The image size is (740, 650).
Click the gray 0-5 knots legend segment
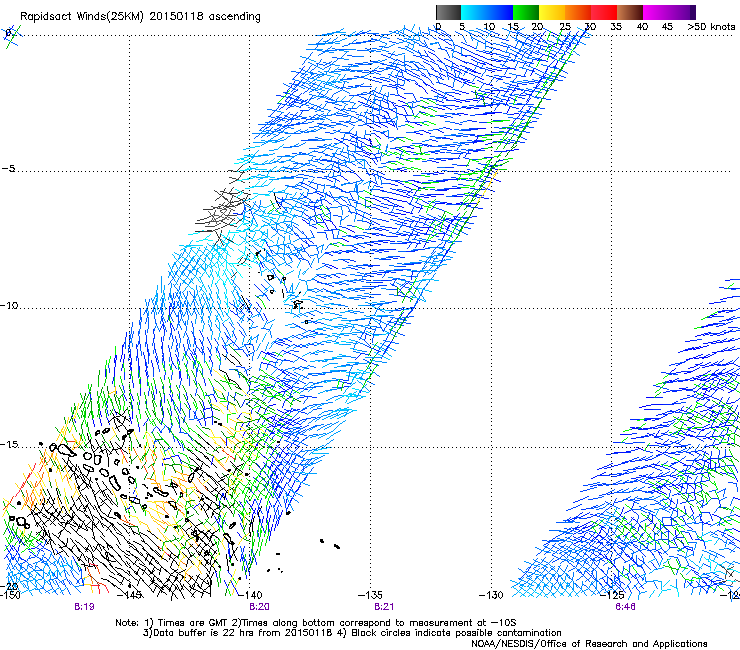coord(448,12)
